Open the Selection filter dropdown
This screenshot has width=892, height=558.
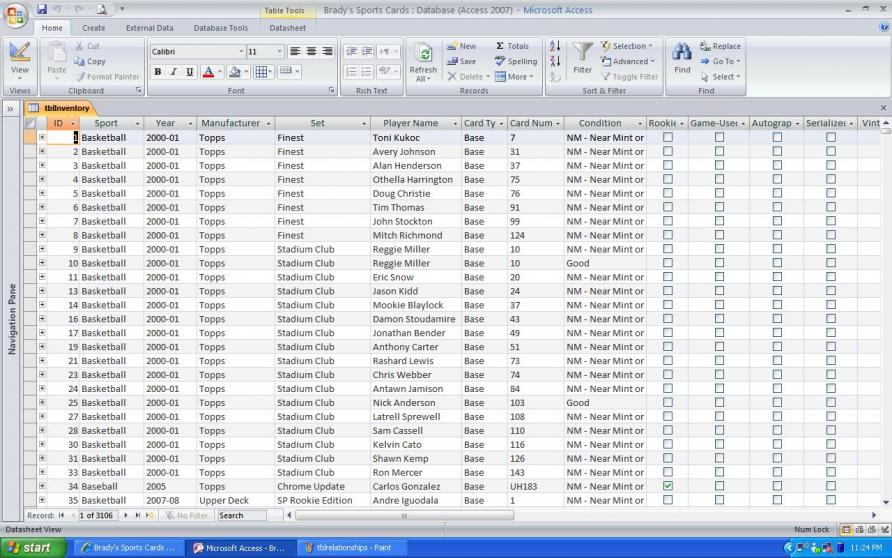tap(627, 46)
